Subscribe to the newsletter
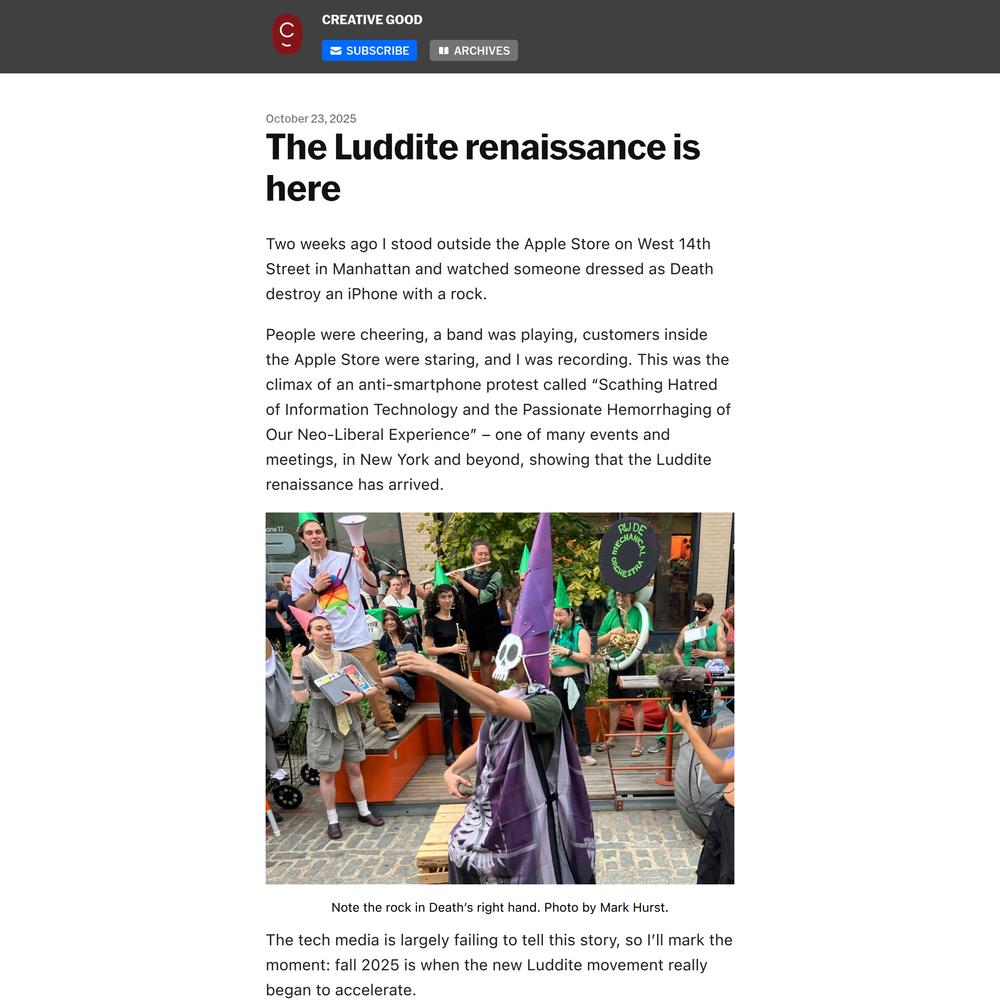Viewport: 1000px width, 1000px height. [x=369, y=51]
